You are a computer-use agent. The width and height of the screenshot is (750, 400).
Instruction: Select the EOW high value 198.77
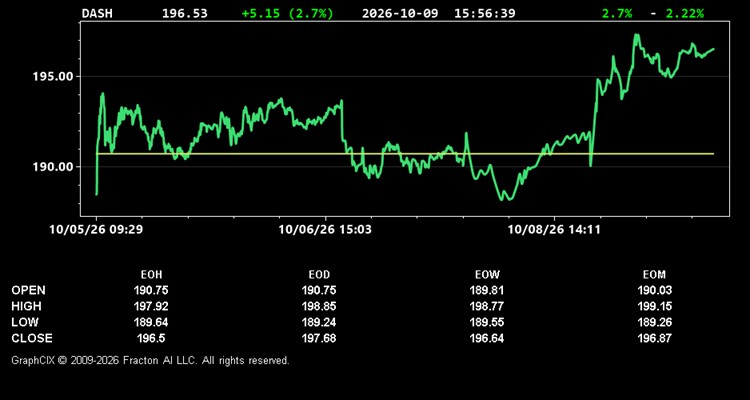tap(487, 306)
